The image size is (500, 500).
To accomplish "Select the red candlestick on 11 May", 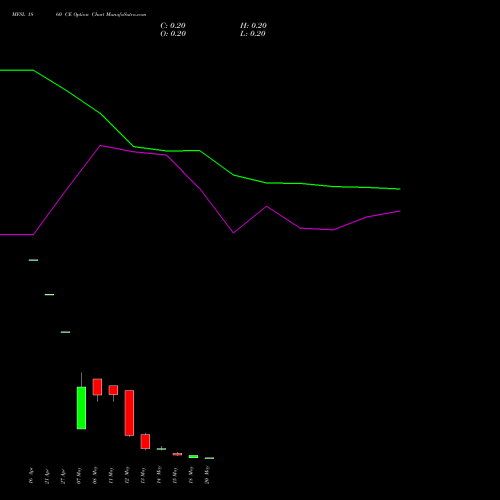I will [113, 390].
